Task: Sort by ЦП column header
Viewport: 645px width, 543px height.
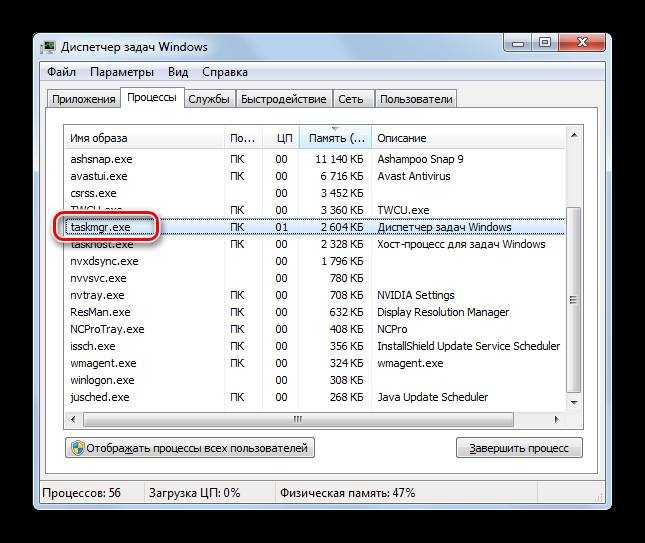Action: 281,138
